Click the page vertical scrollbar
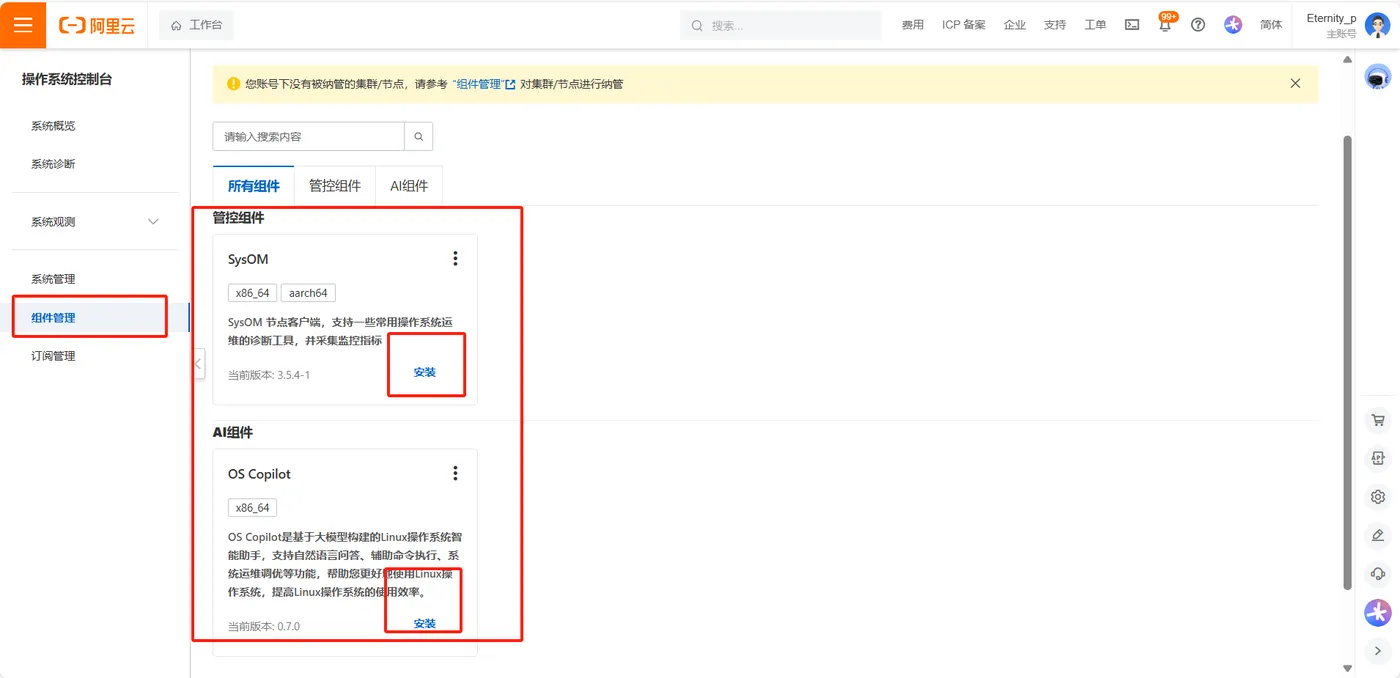1400x678 pixels. 1347,362
